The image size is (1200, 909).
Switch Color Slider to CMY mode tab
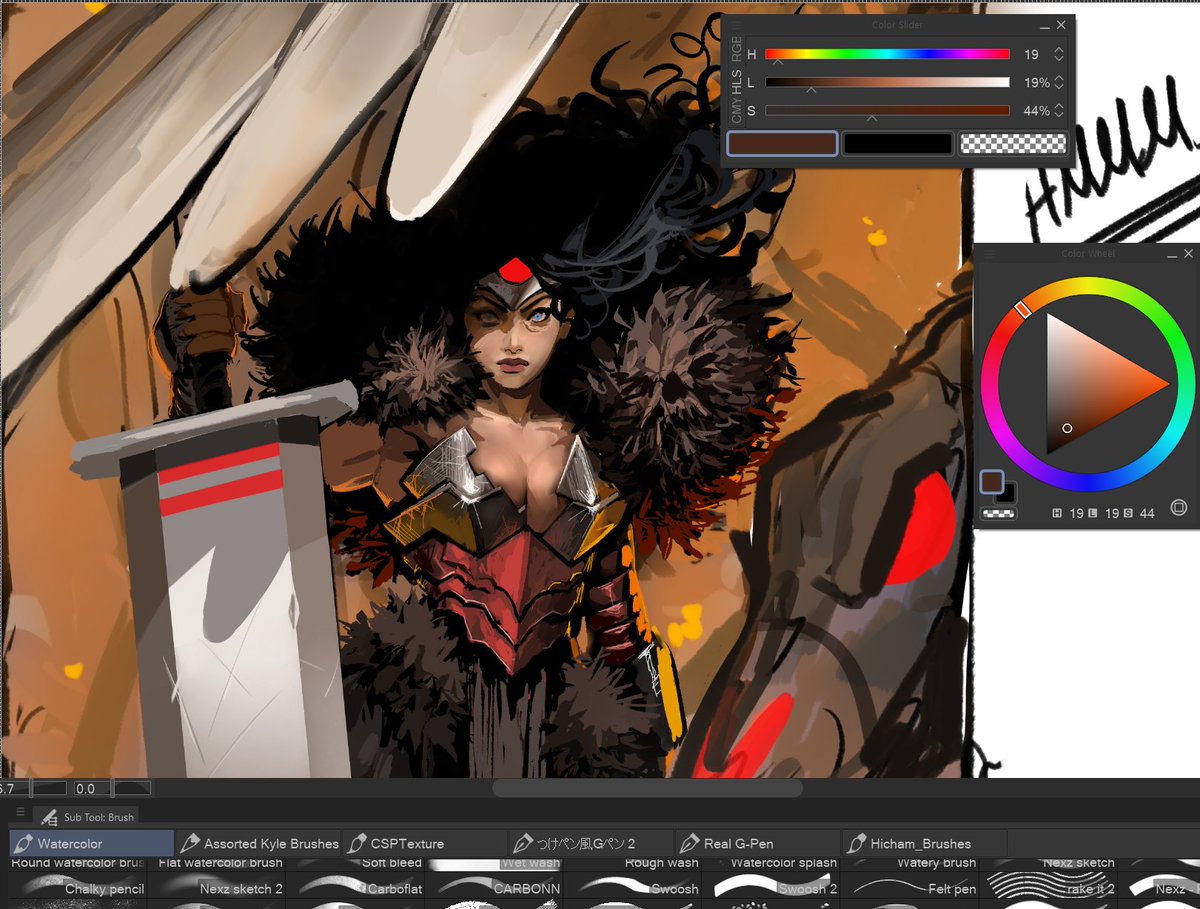pos(737,113)
